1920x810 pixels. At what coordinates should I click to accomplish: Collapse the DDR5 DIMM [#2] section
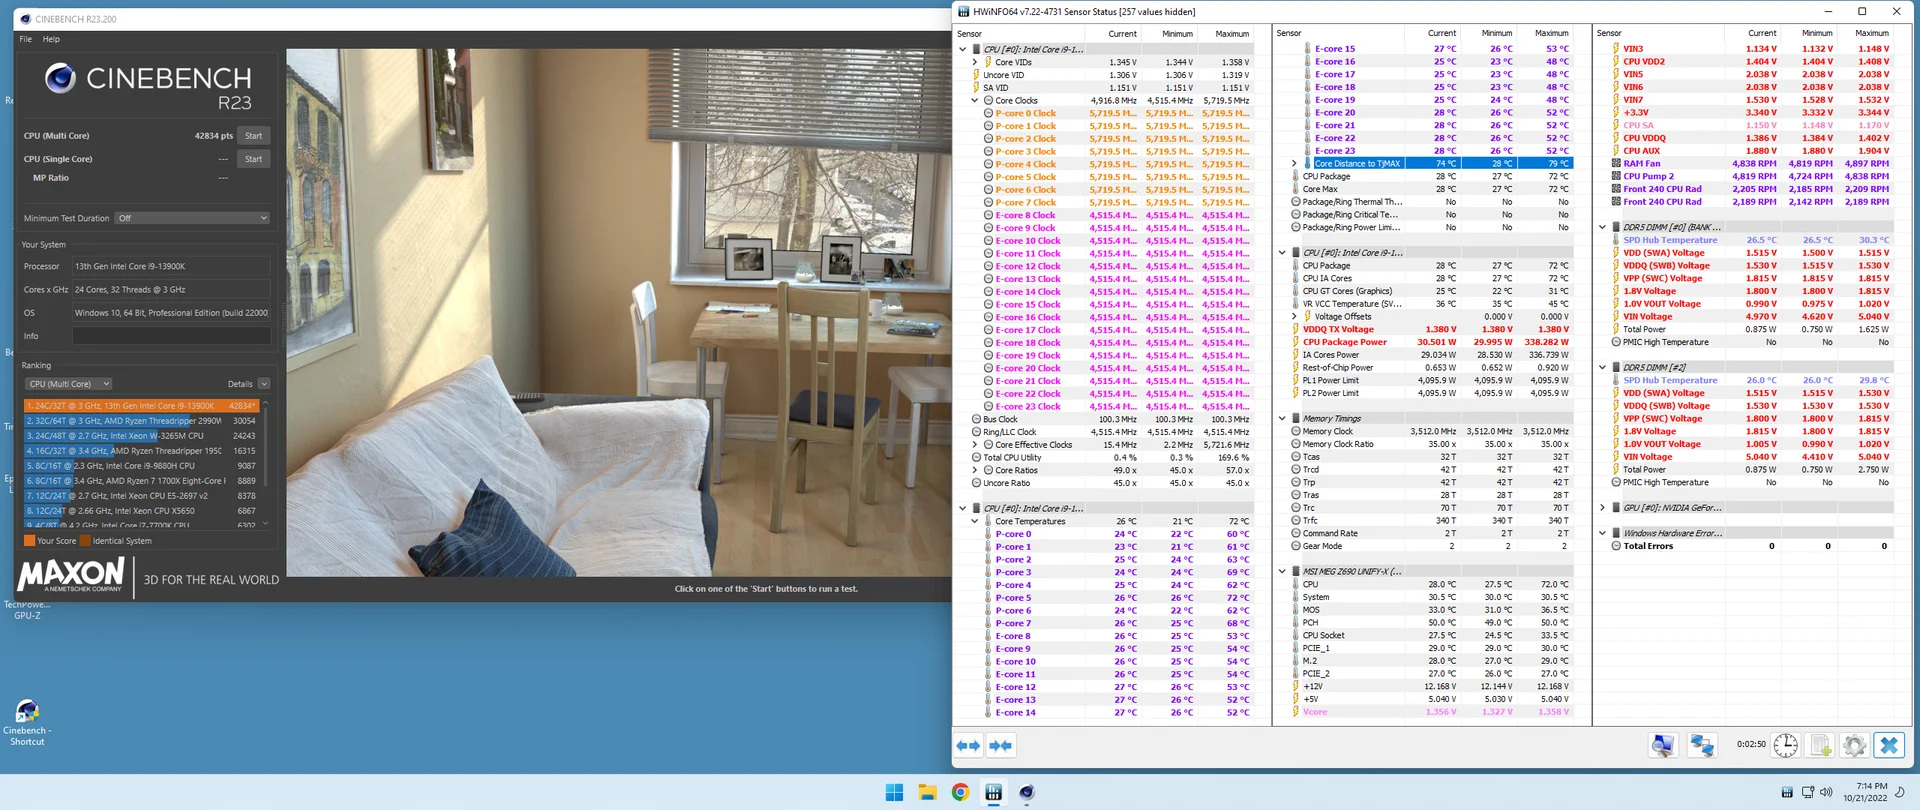(x=1602, y=367)
